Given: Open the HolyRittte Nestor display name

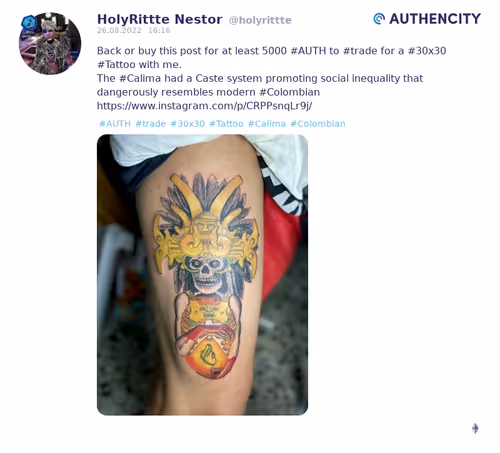Looking at the screenshot, I should tap(160, 19).
